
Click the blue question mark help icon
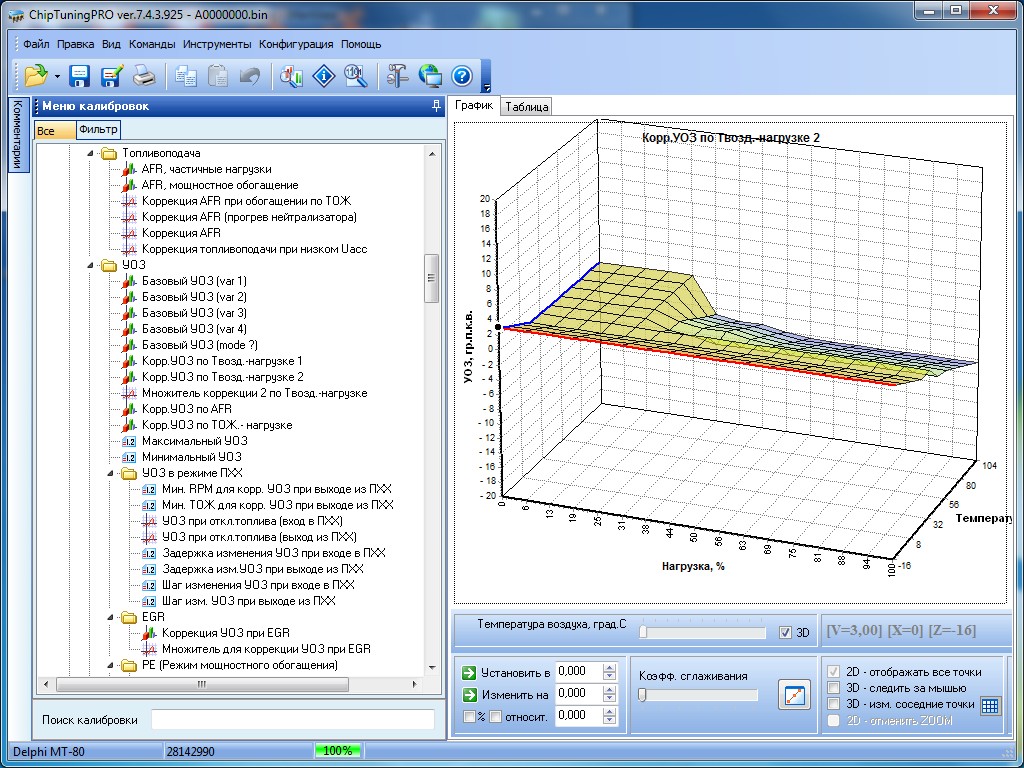tap(461, 76)
